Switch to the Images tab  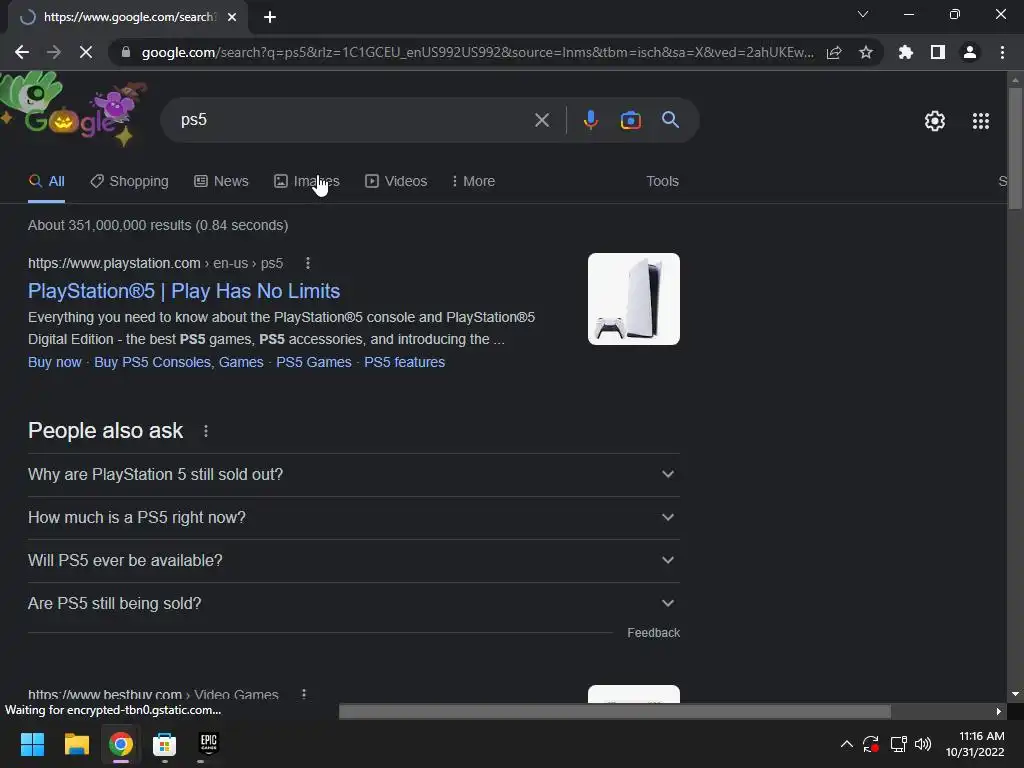pos(307,181)
